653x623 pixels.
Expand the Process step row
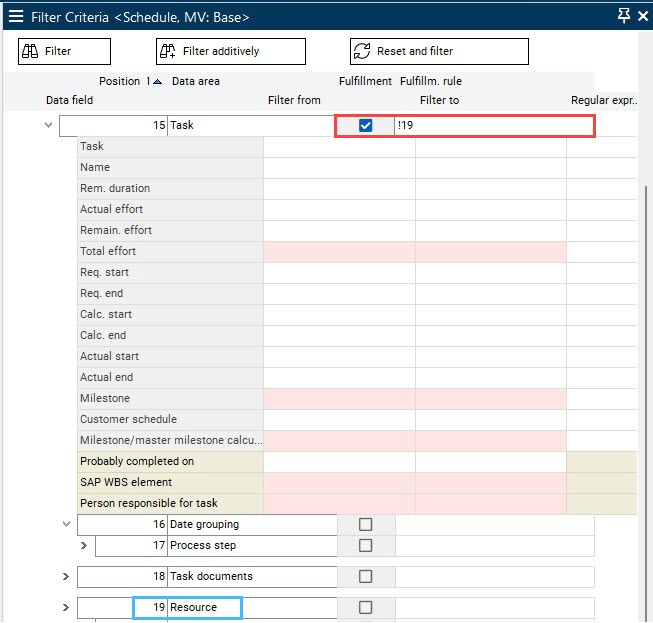[x=84, y=545]
